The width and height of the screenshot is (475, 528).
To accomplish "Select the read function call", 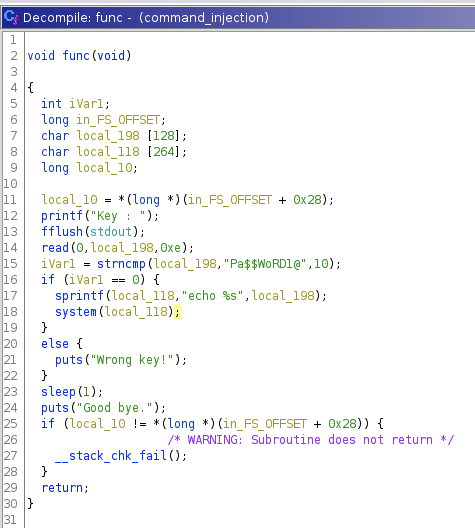I will pos(55,248).
